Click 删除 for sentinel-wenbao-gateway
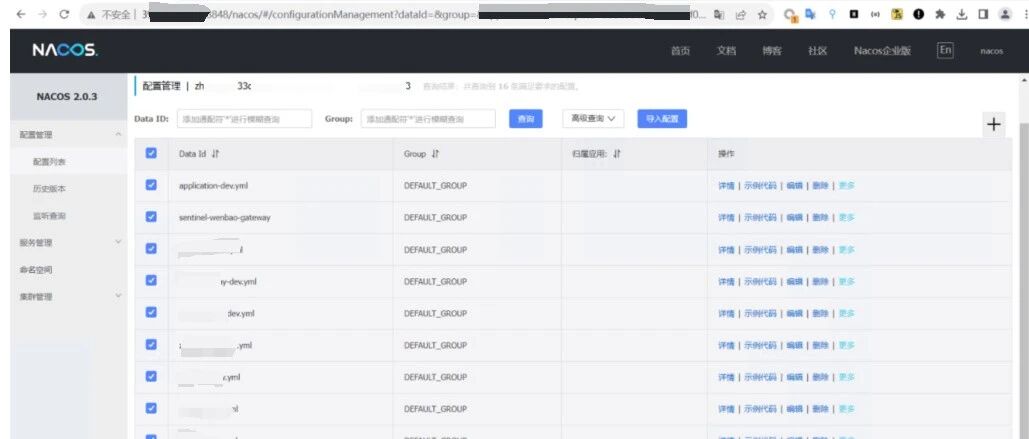The width and height of the screenshot is (1029, 439). click(x=820, y=217)
